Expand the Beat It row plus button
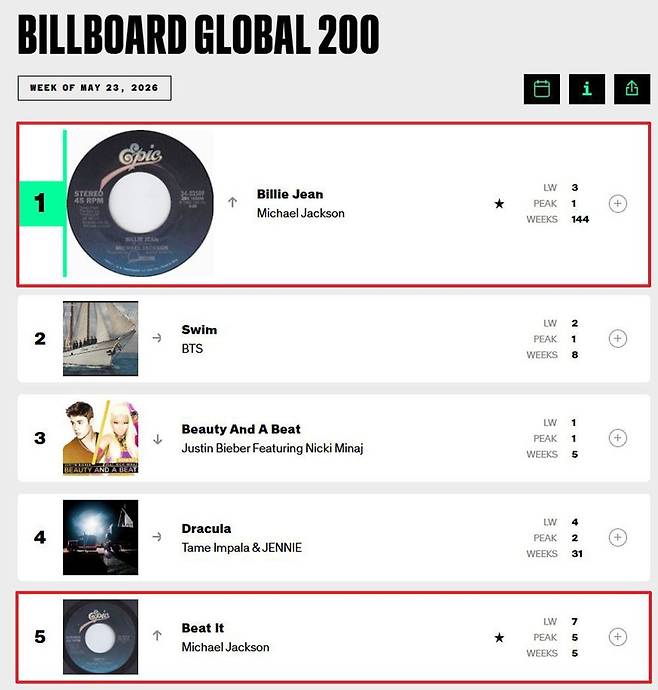 618,637
